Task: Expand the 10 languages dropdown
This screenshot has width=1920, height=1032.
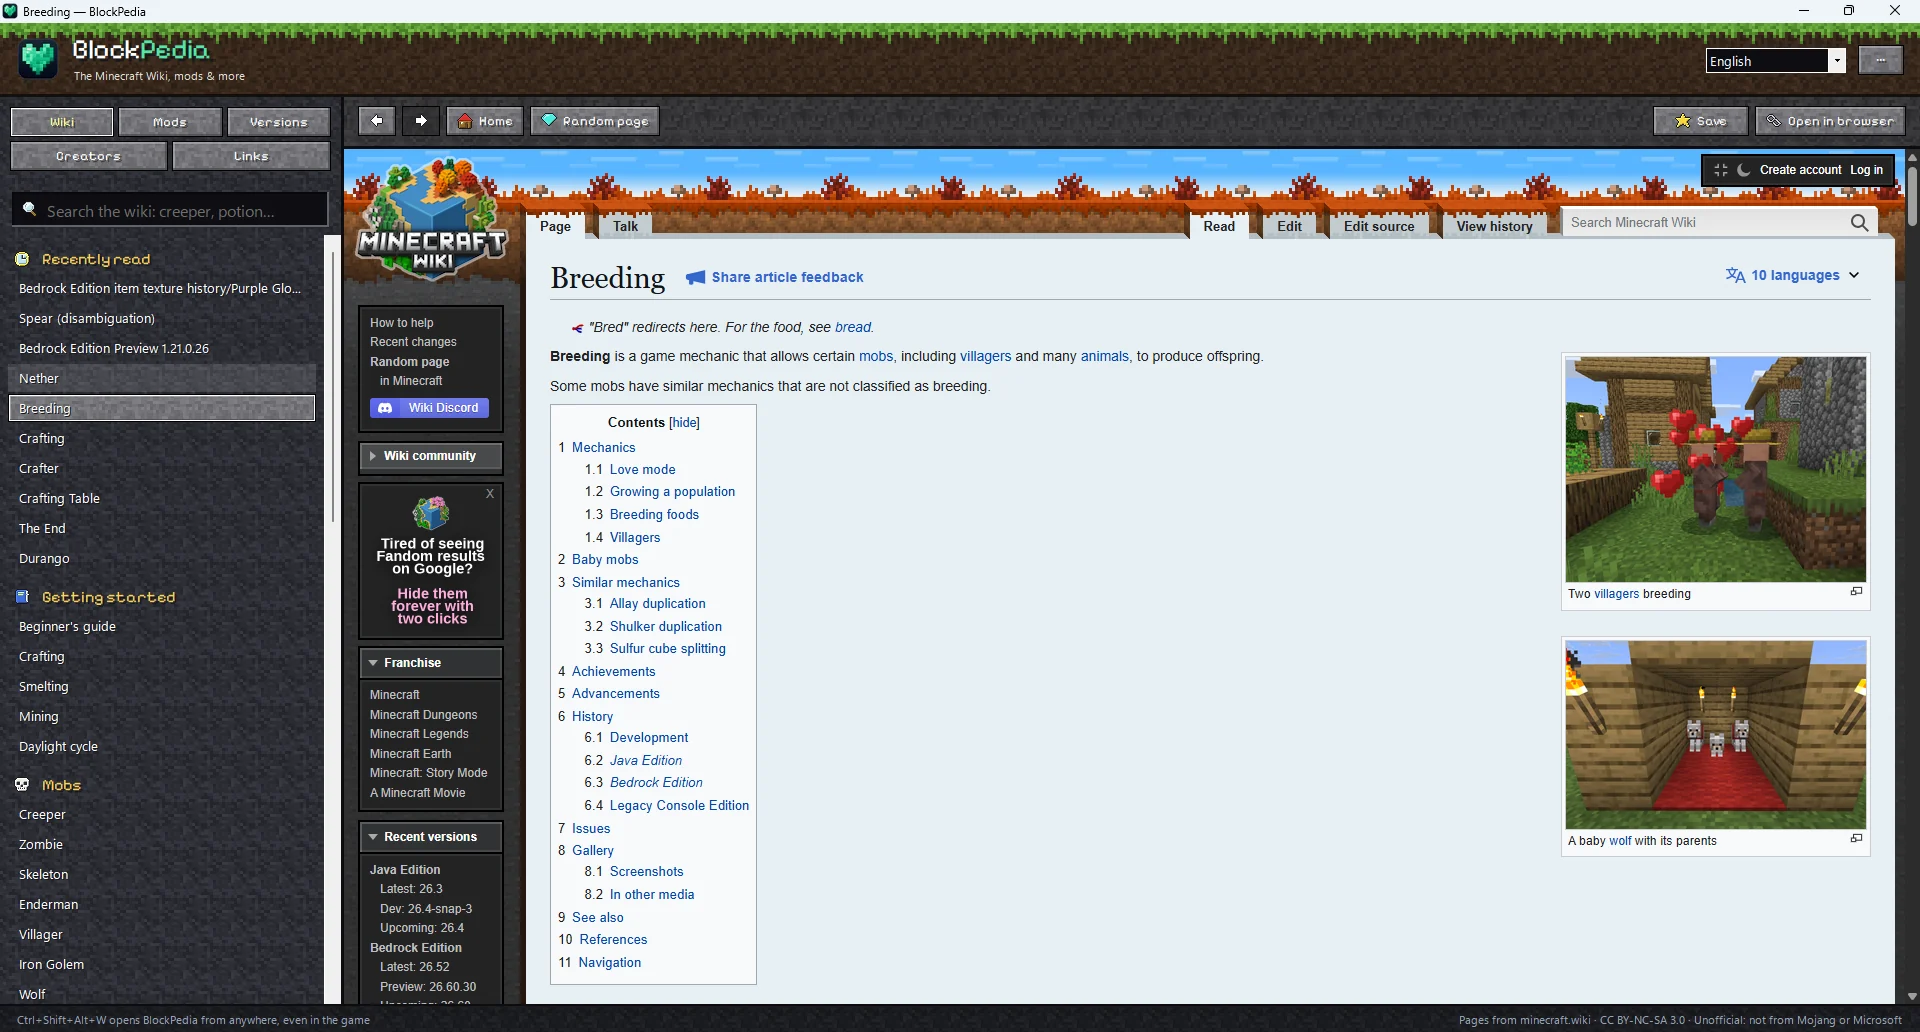Action: [1792, 275]
